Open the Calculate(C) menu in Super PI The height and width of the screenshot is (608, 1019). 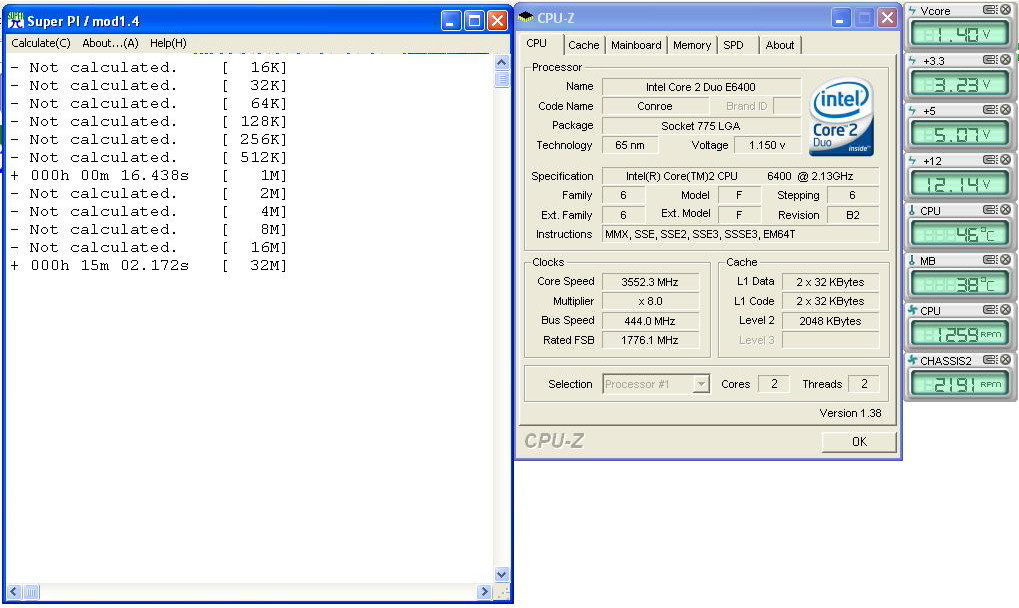41,43
